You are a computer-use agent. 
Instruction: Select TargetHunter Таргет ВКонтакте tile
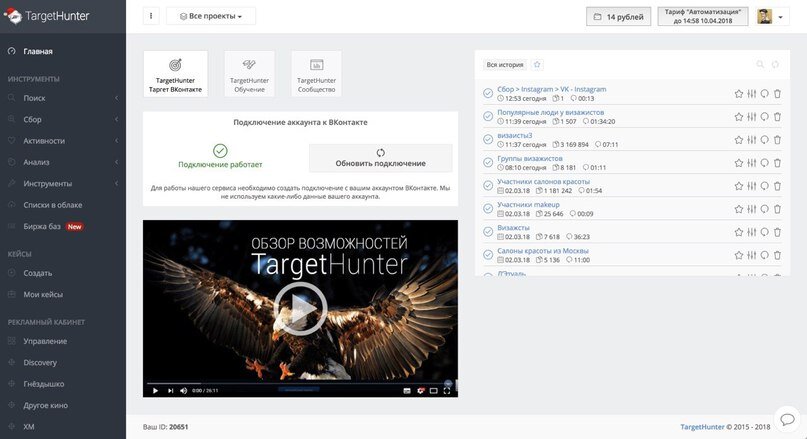click(x=176, y=74)
